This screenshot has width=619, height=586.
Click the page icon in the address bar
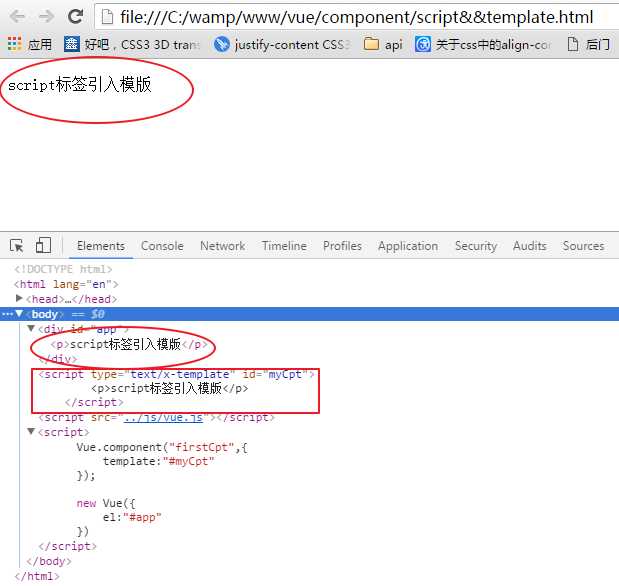click(107, 17)
